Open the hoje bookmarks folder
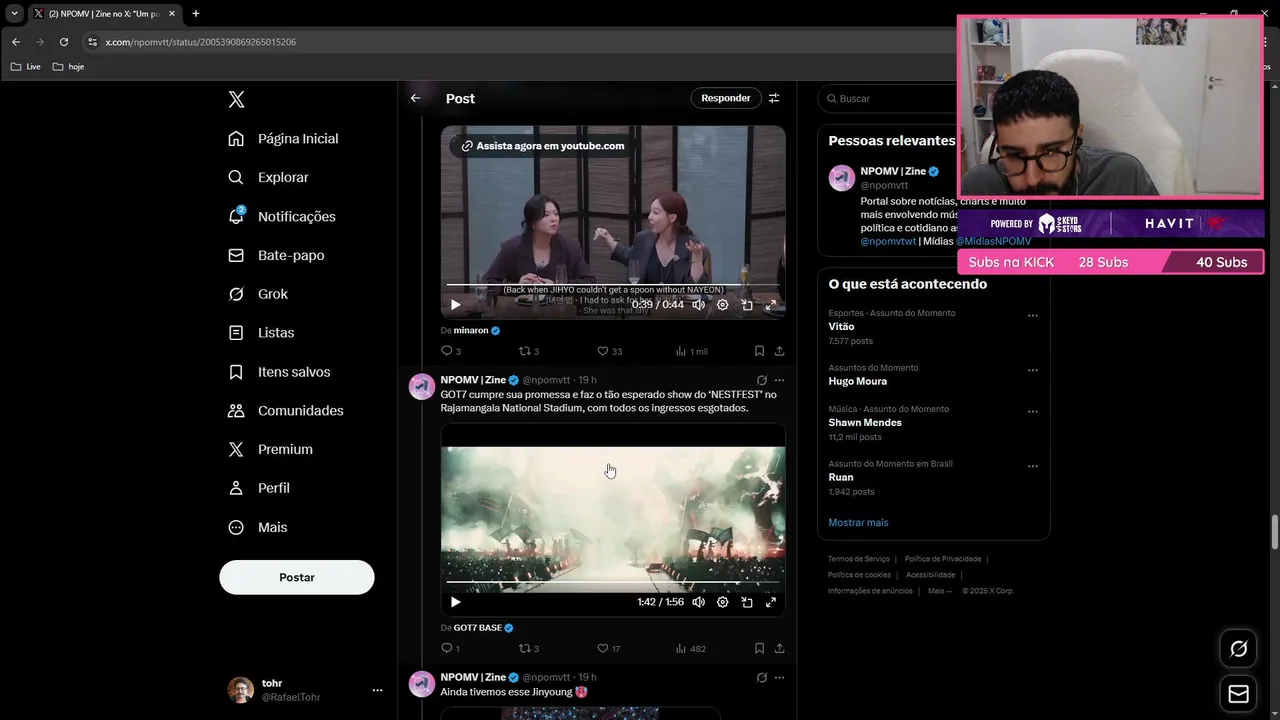 pyautogui.click(x=68, y=67)
